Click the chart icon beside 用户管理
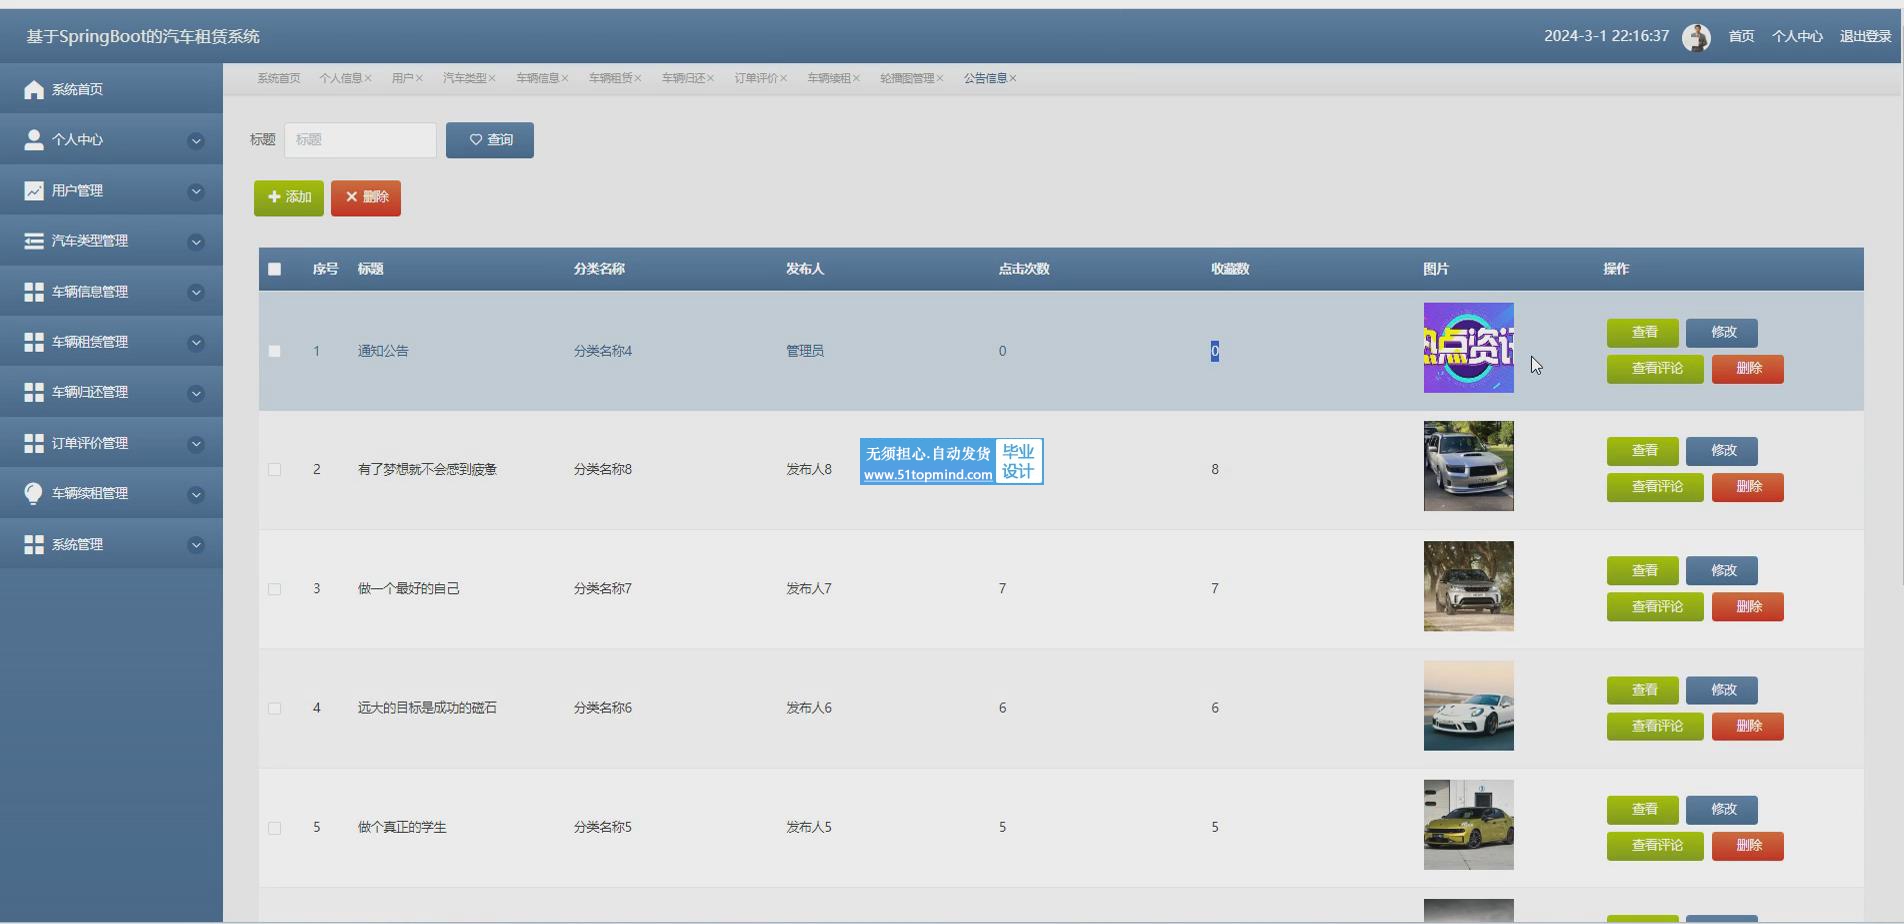Image resolution: width=1904 pixels, height=924 pixels. tap(34, 190)
